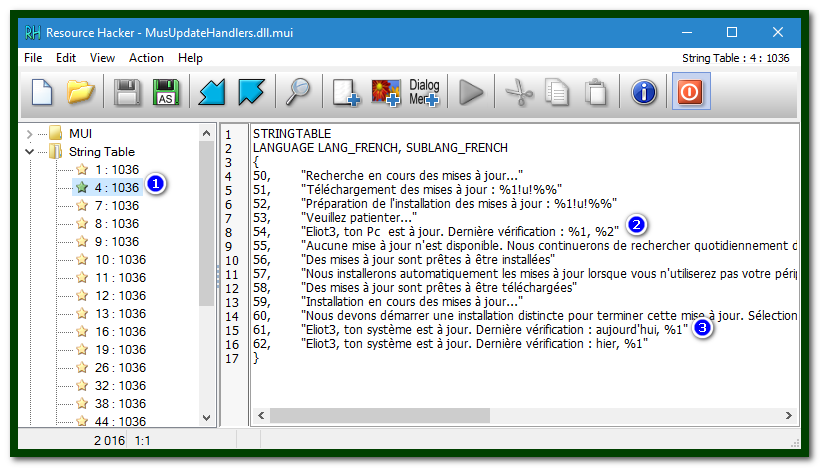Screen dimensions: 820x468
Task: Click STRINGTABLE keyword on line 1
Action: coord(292,134)
